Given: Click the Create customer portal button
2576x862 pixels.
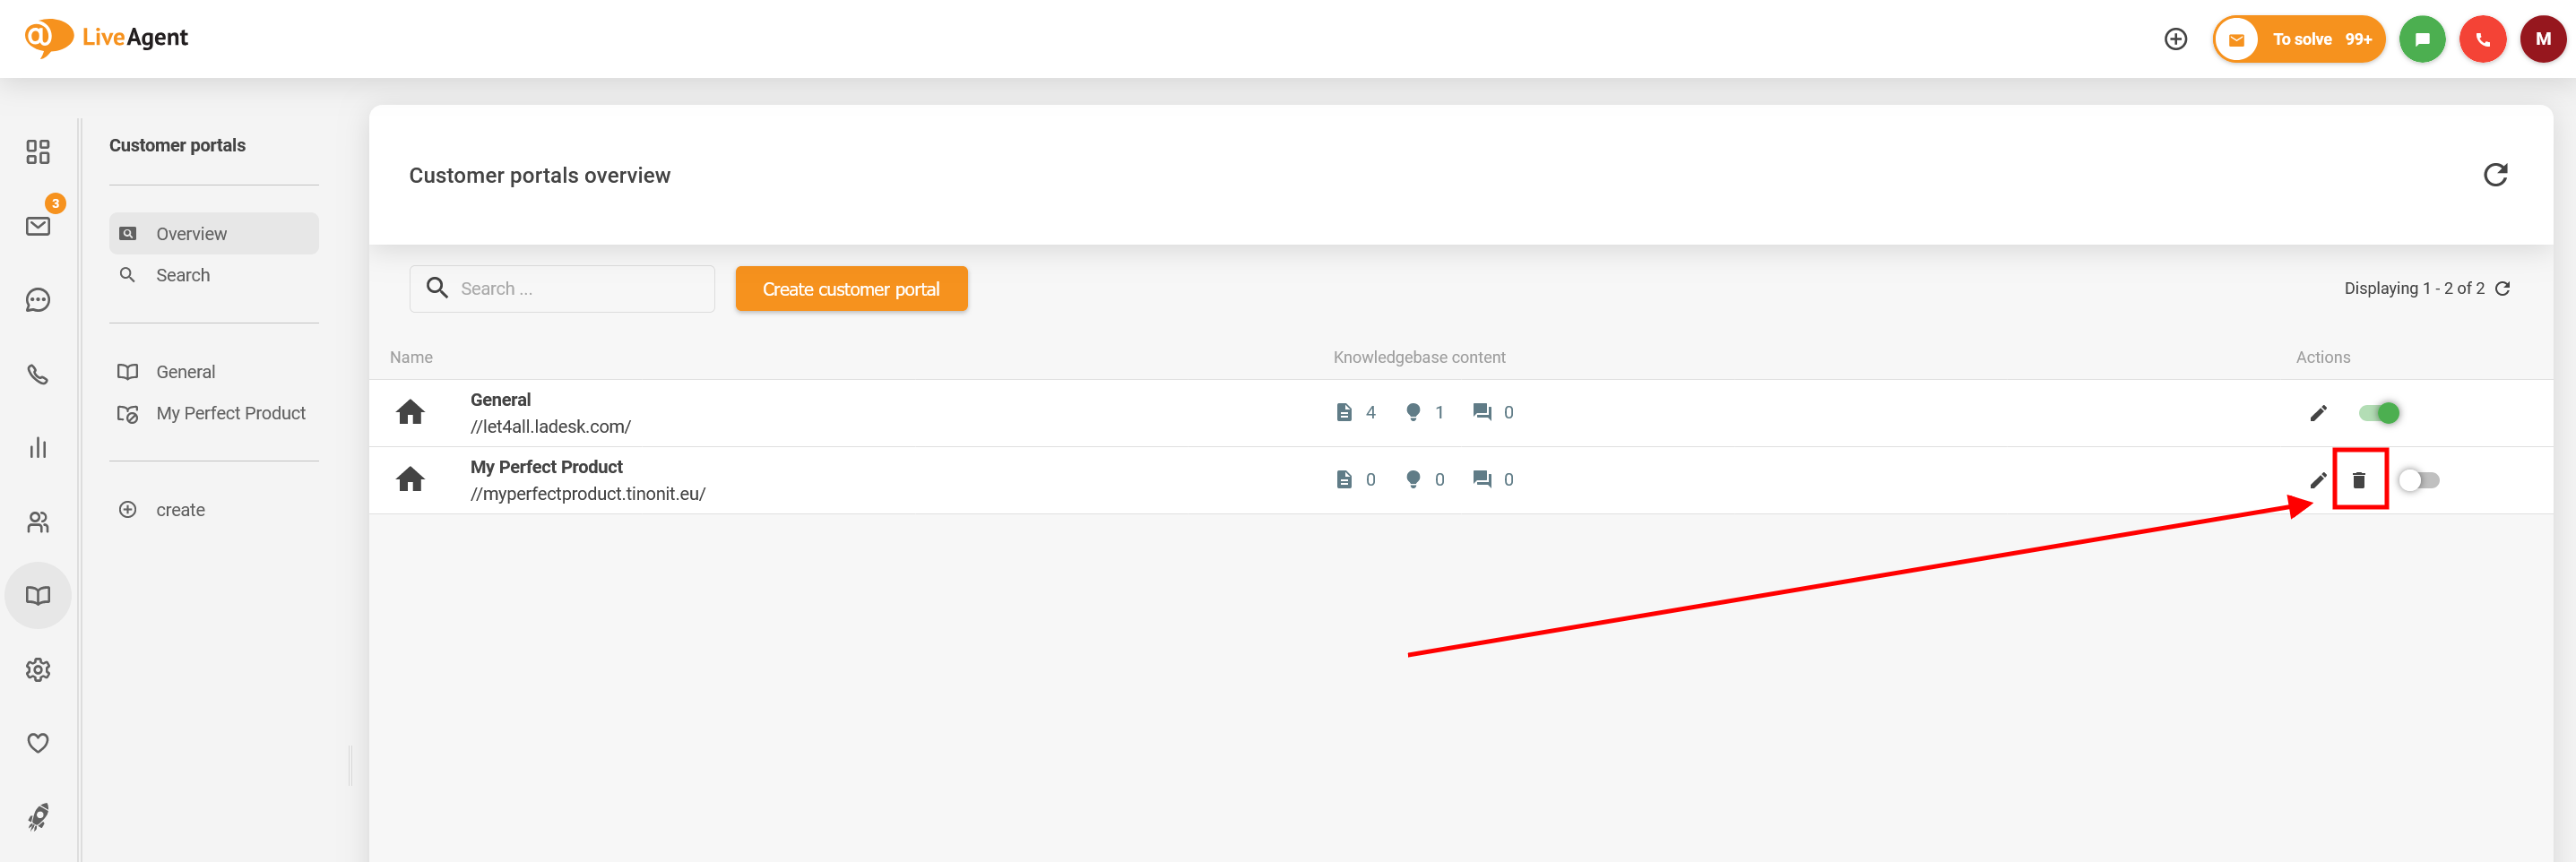Looking at the screenshot, I should point(851,289).
